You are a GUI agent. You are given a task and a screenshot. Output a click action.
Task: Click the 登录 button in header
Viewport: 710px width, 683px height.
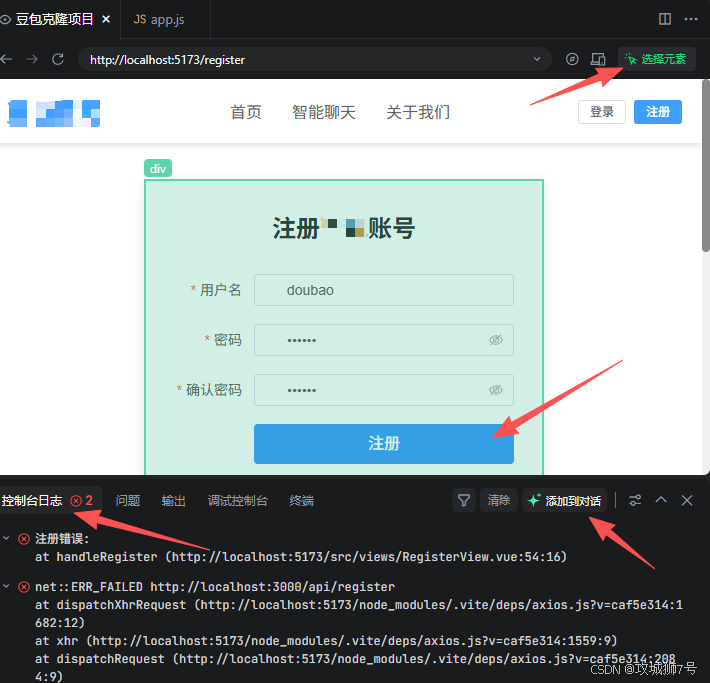pos(602,112)
